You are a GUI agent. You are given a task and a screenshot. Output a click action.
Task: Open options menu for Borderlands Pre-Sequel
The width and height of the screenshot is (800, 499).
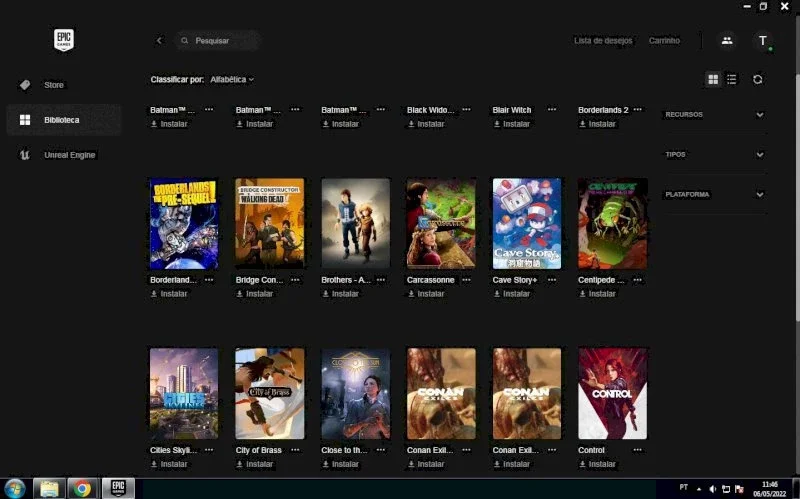(x=209, y=280)
